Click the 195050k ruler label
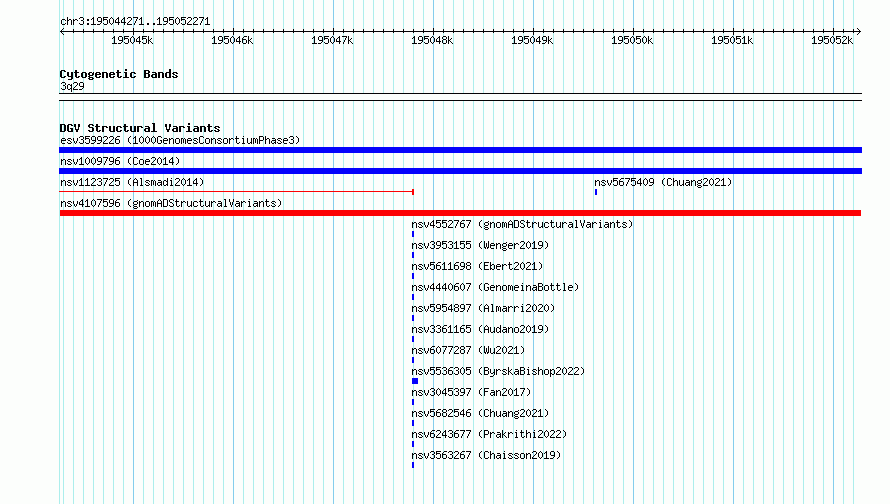Screen dimensions: 890x504 click(632, 40)
